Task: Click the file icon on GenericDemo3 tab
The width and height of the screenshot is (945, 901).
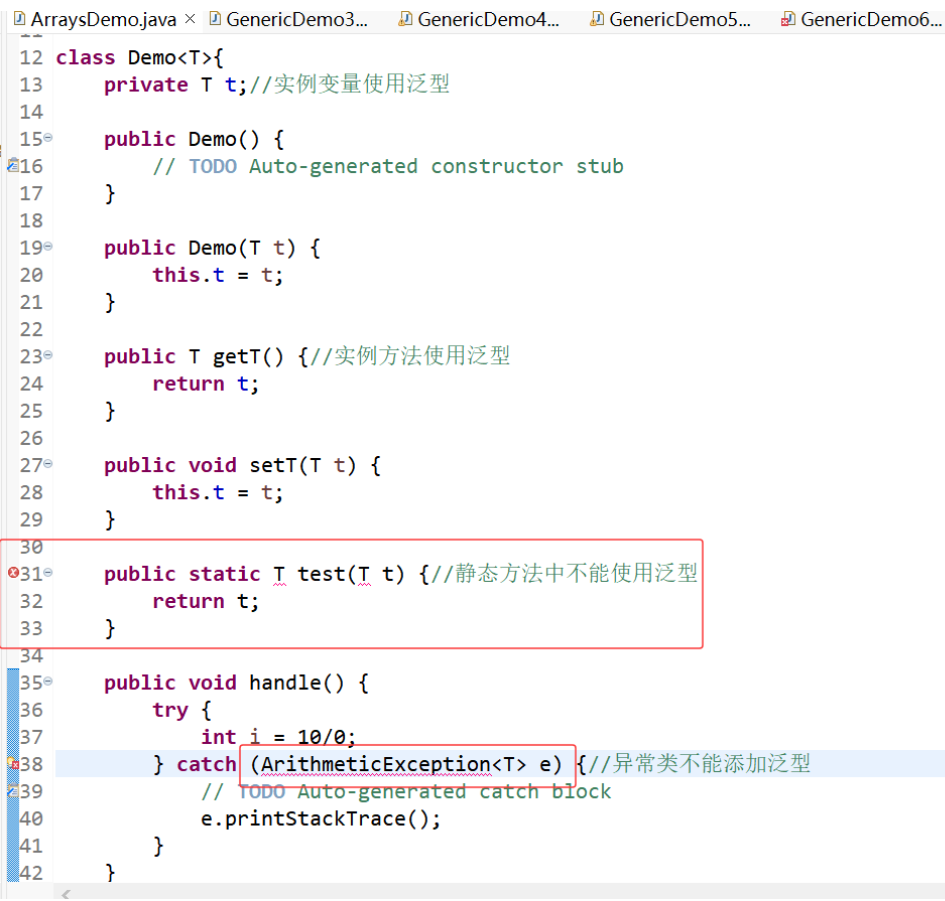Action: pos(215,19)
